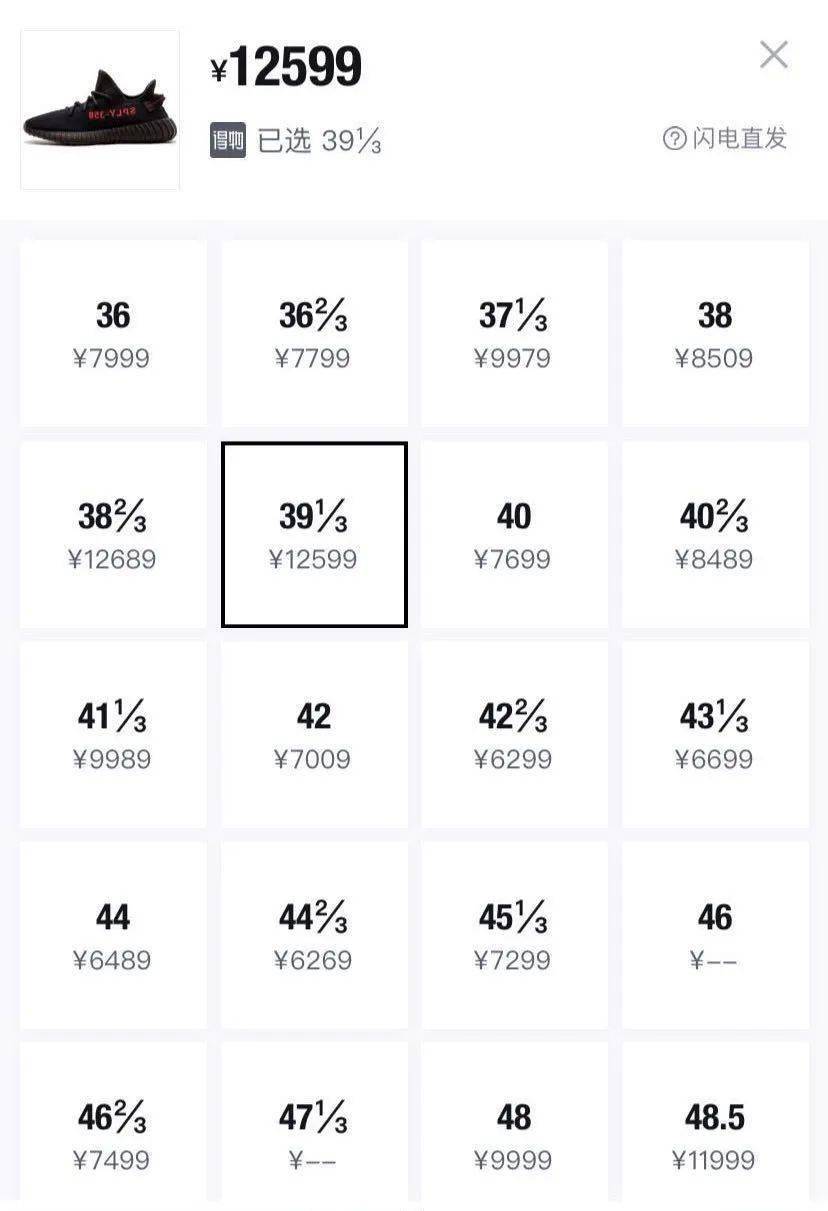Close the size selection panel

tap(773, 55)
